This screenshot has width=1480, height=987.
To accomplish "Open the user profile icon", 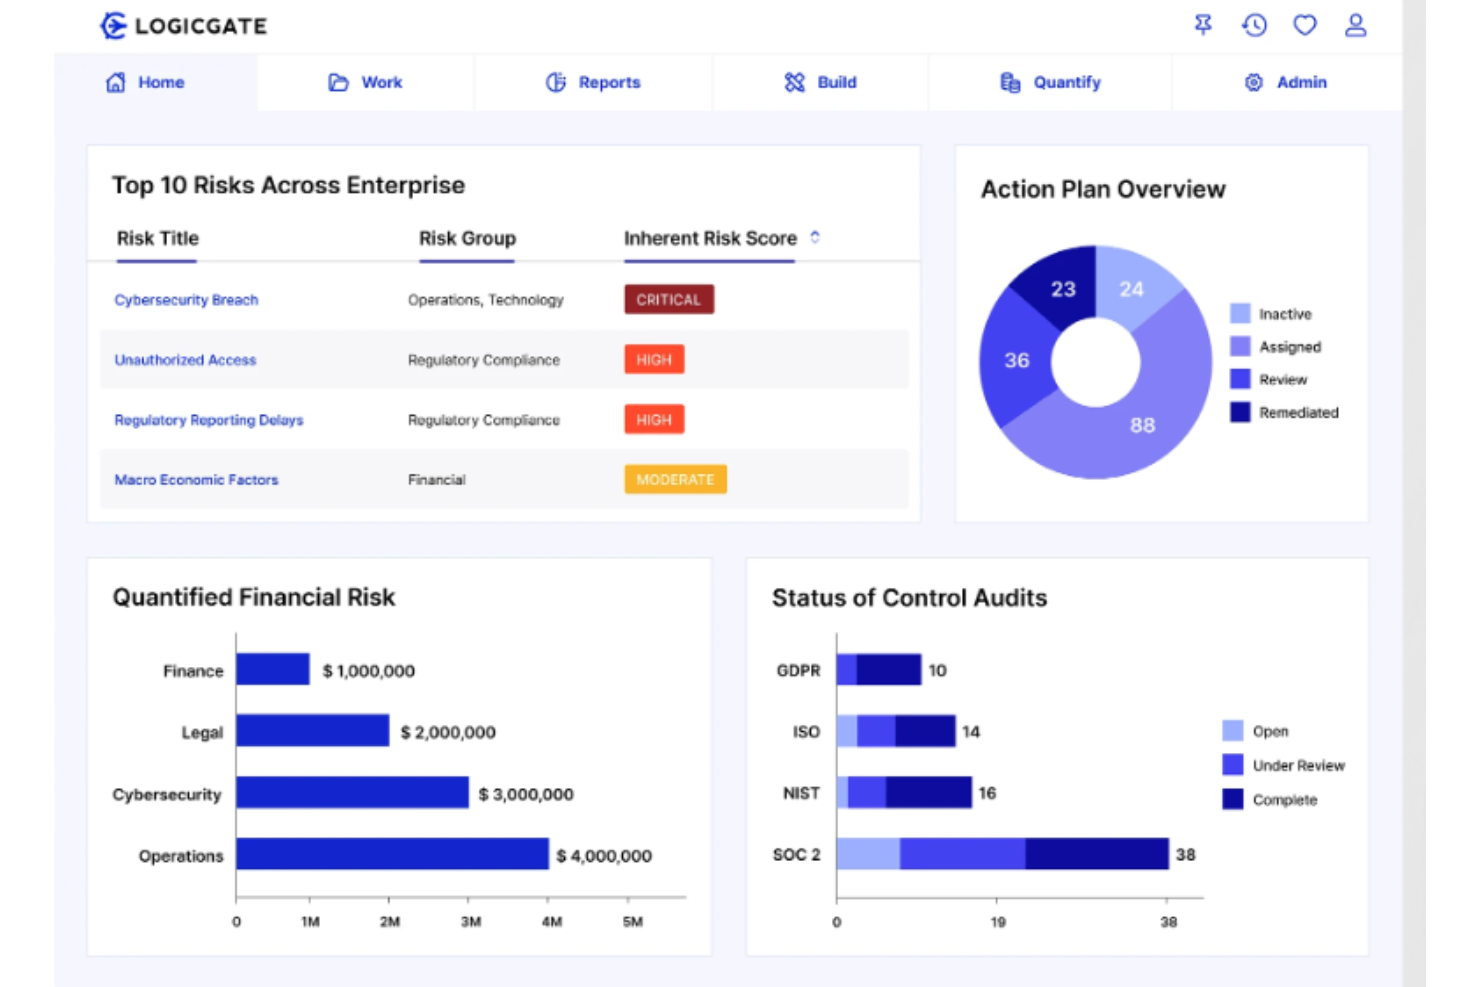I will click(x=1356, y=24).
